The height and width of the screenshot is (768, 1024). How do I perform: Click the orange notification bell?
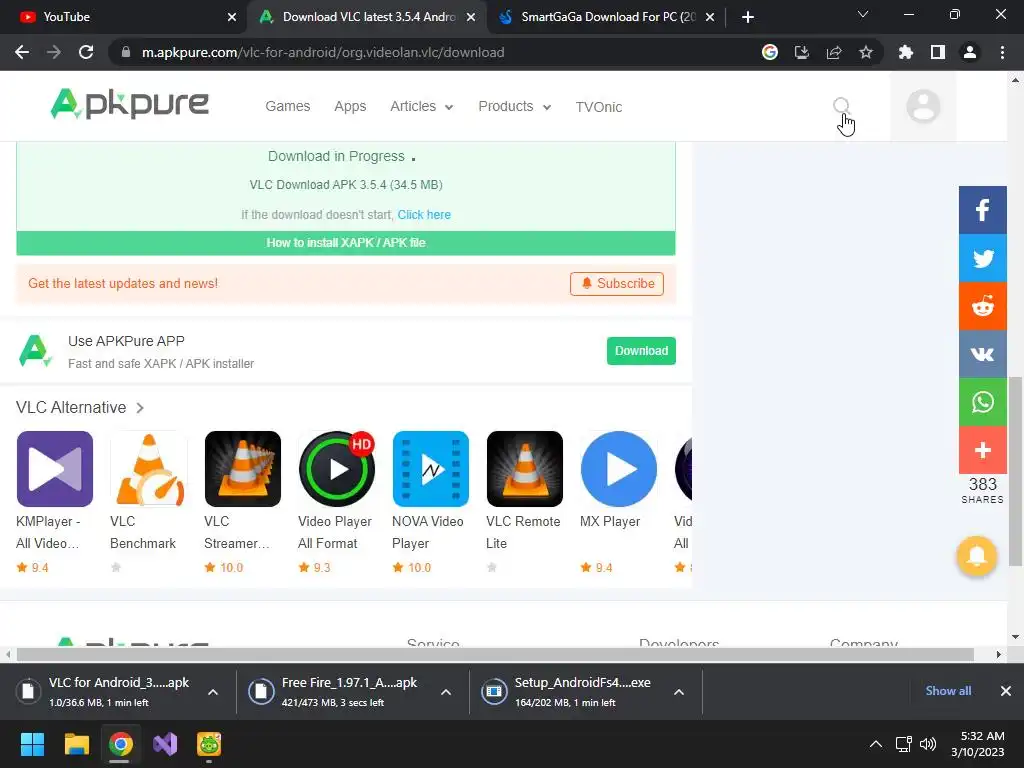click(x=976, y=556)
